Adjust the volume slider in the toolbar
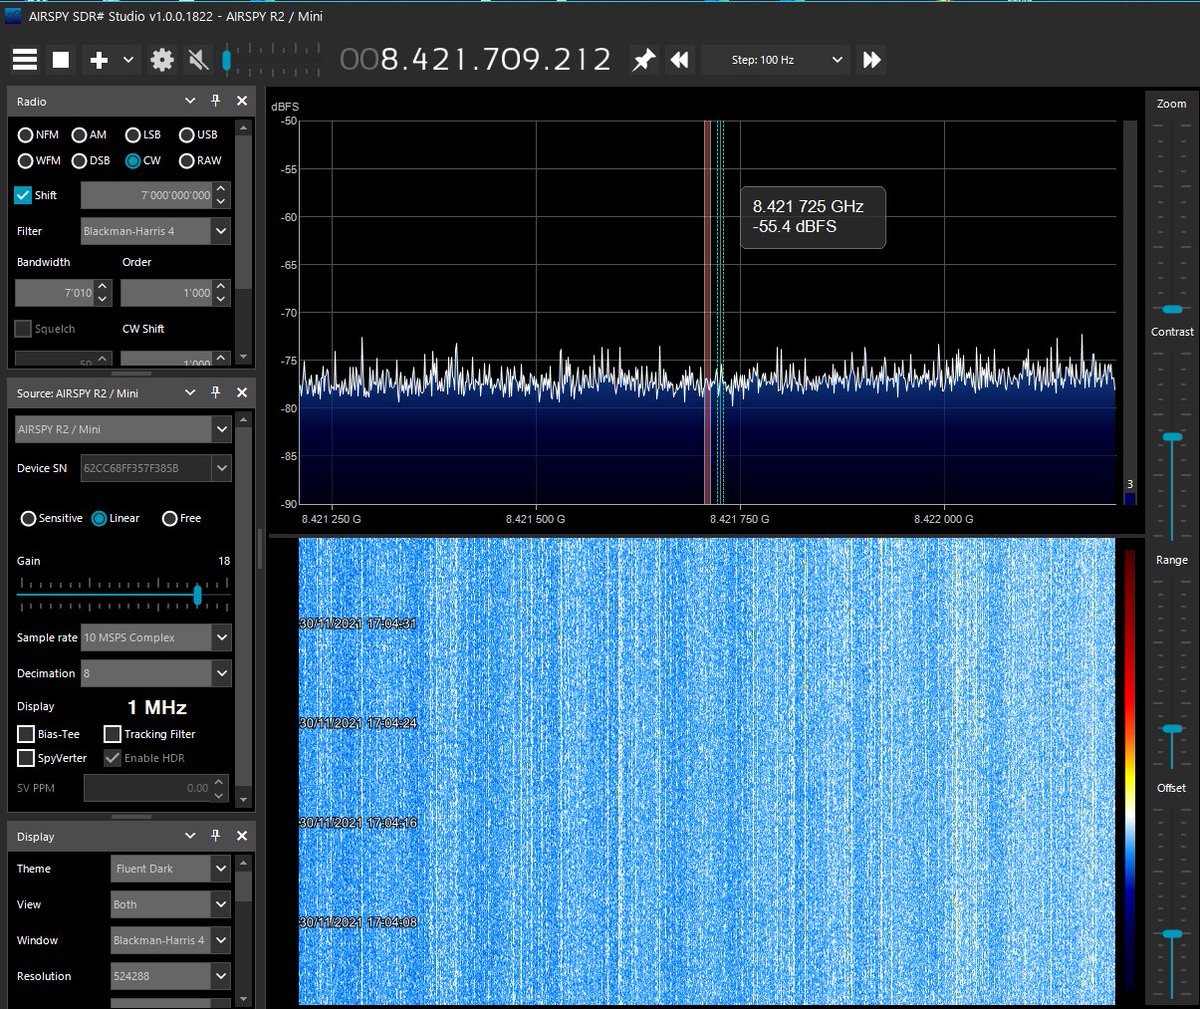Image resolution: width=1200 pixels, height=1009 pixels. click(227, 60)
